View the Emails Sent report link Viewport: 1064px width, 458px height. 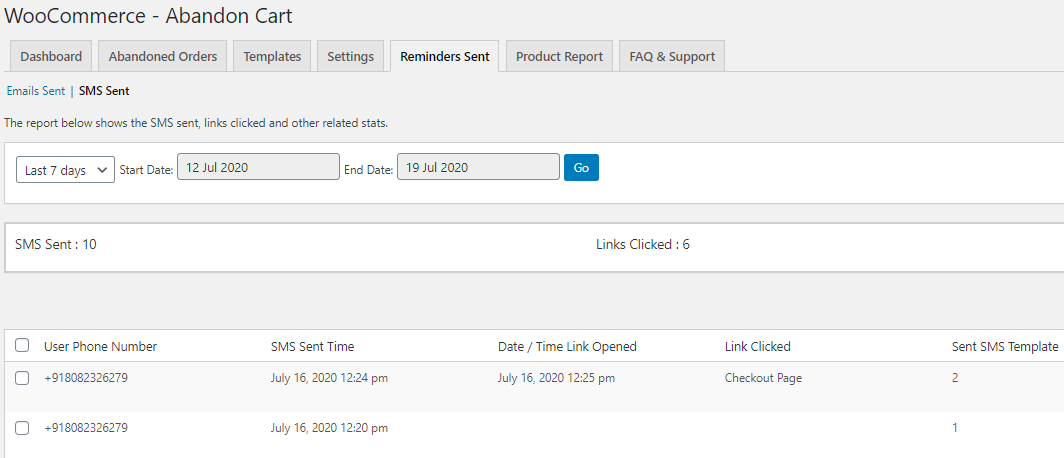36,91
